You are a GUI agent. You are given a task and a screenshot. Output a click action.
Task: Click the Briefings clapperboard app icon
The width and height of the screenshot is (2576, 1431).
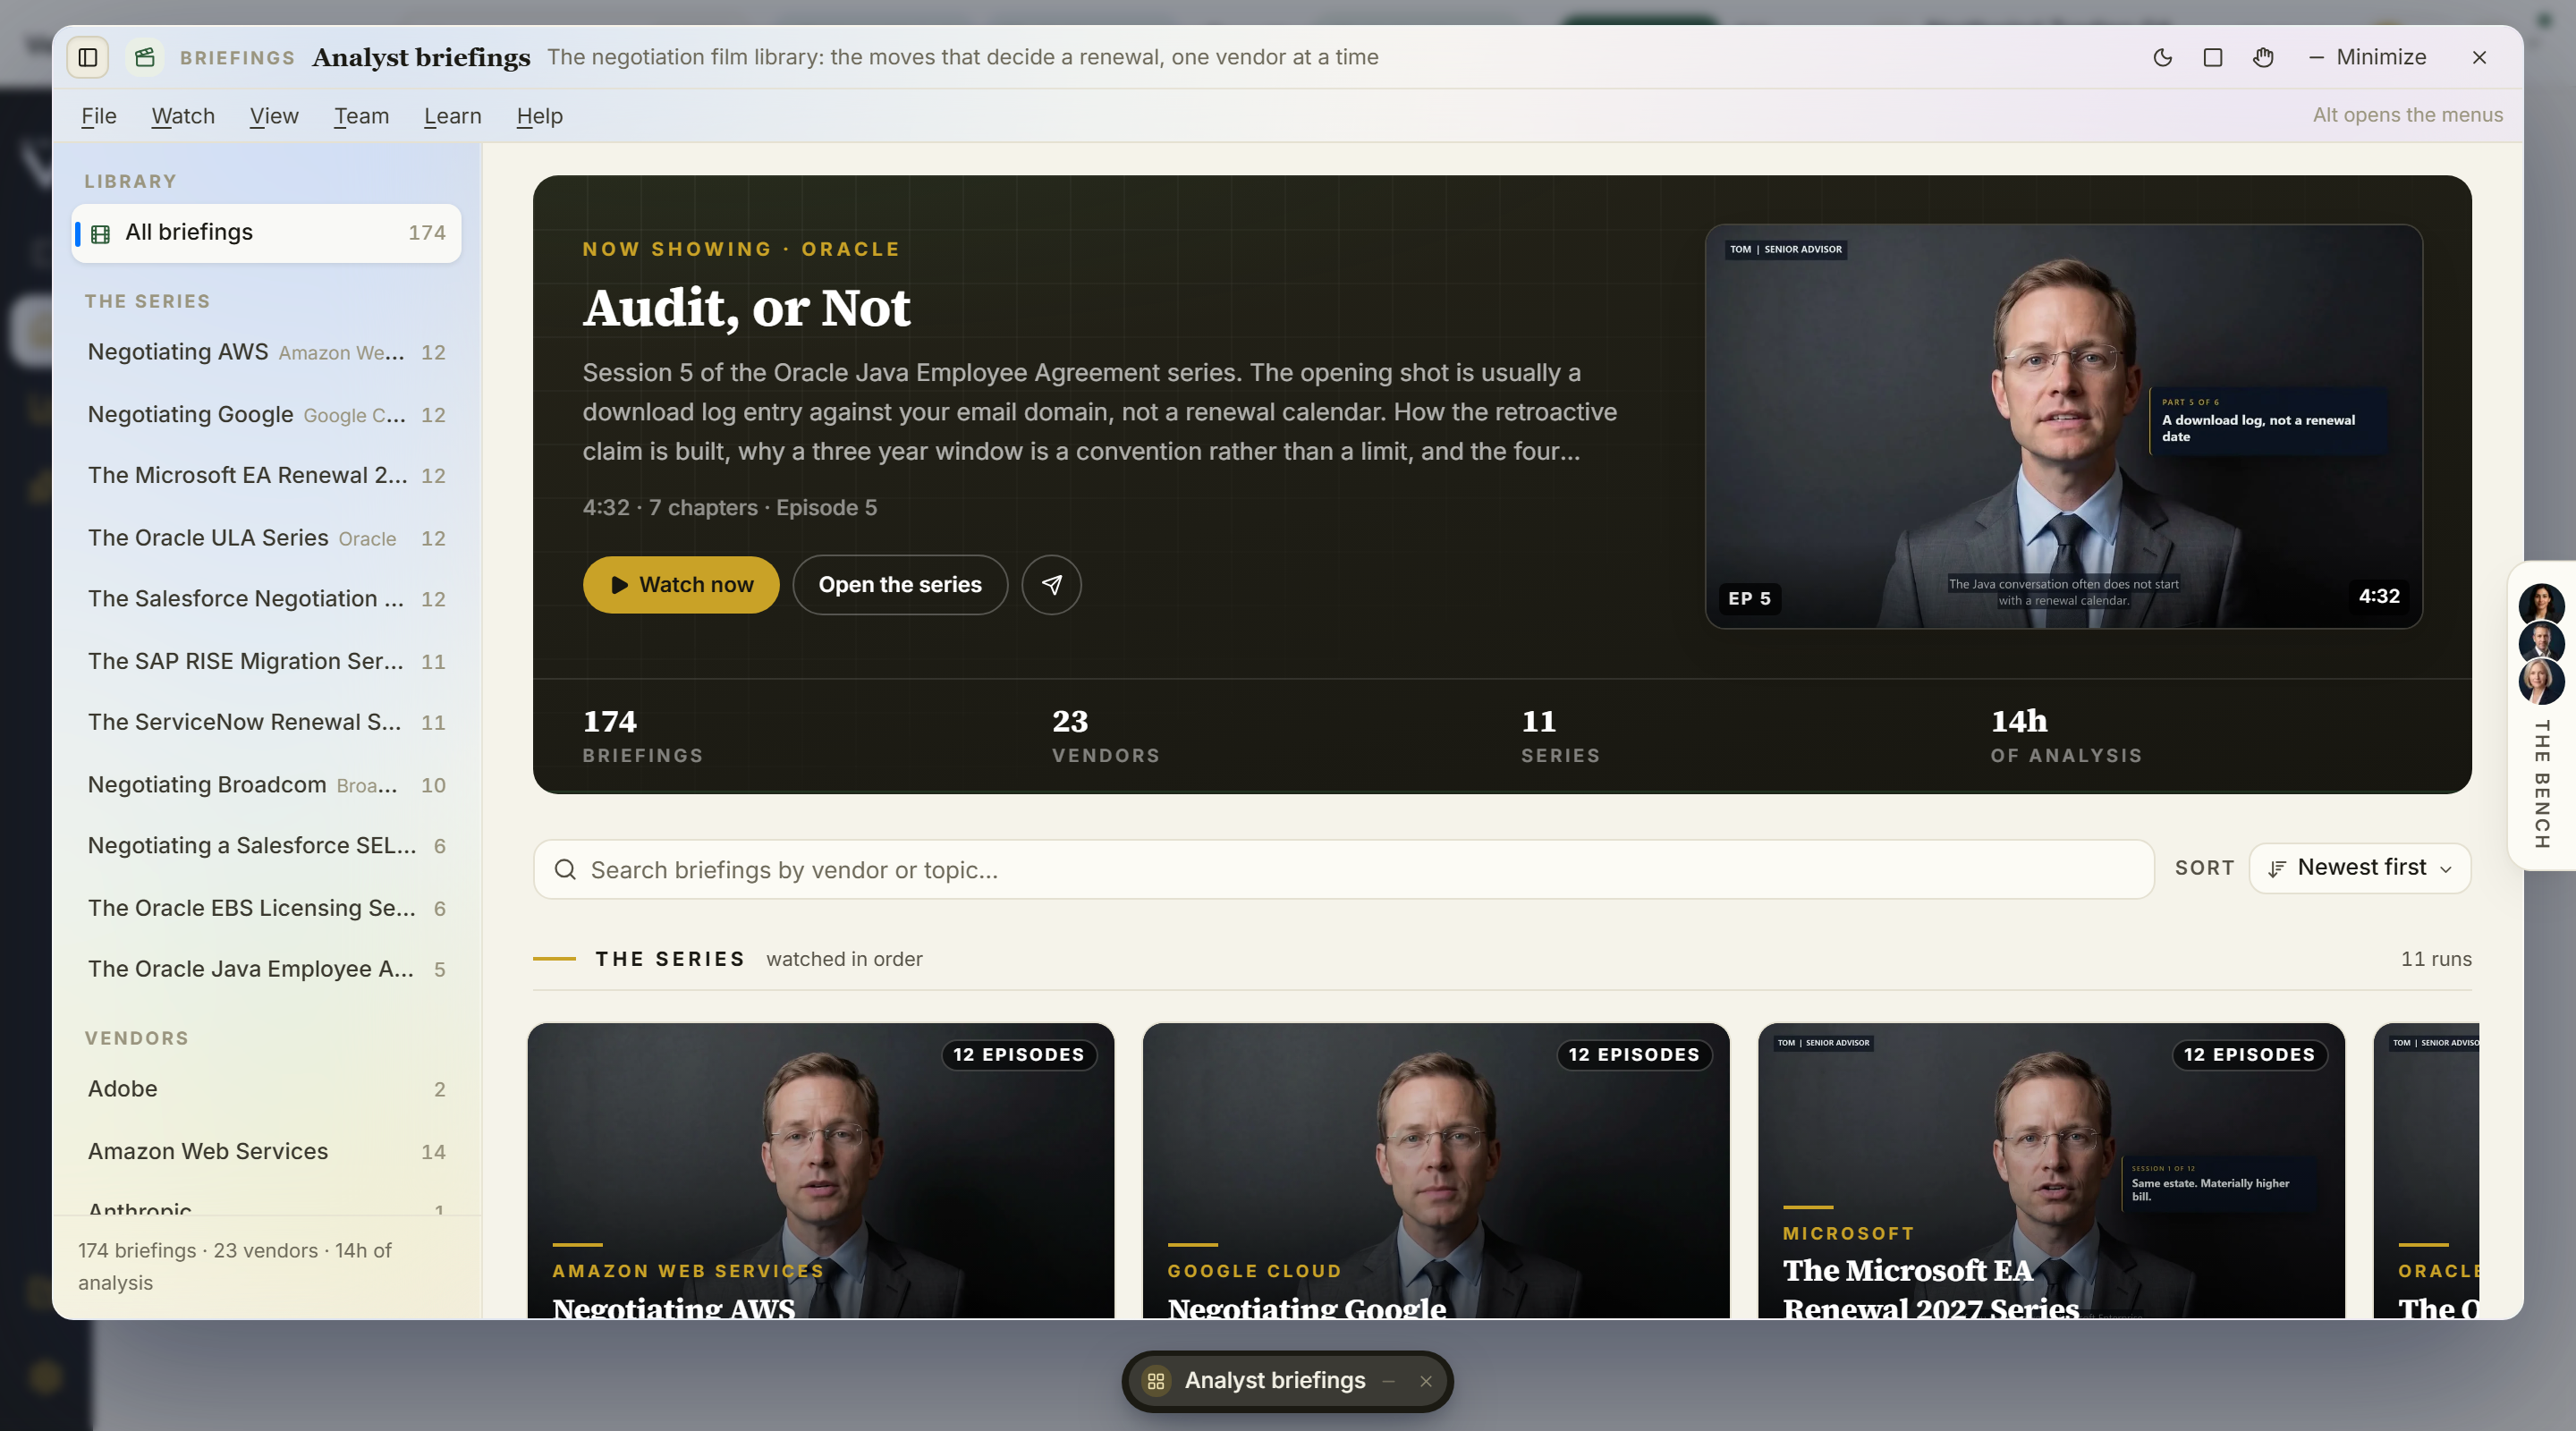tap(145, 58)
